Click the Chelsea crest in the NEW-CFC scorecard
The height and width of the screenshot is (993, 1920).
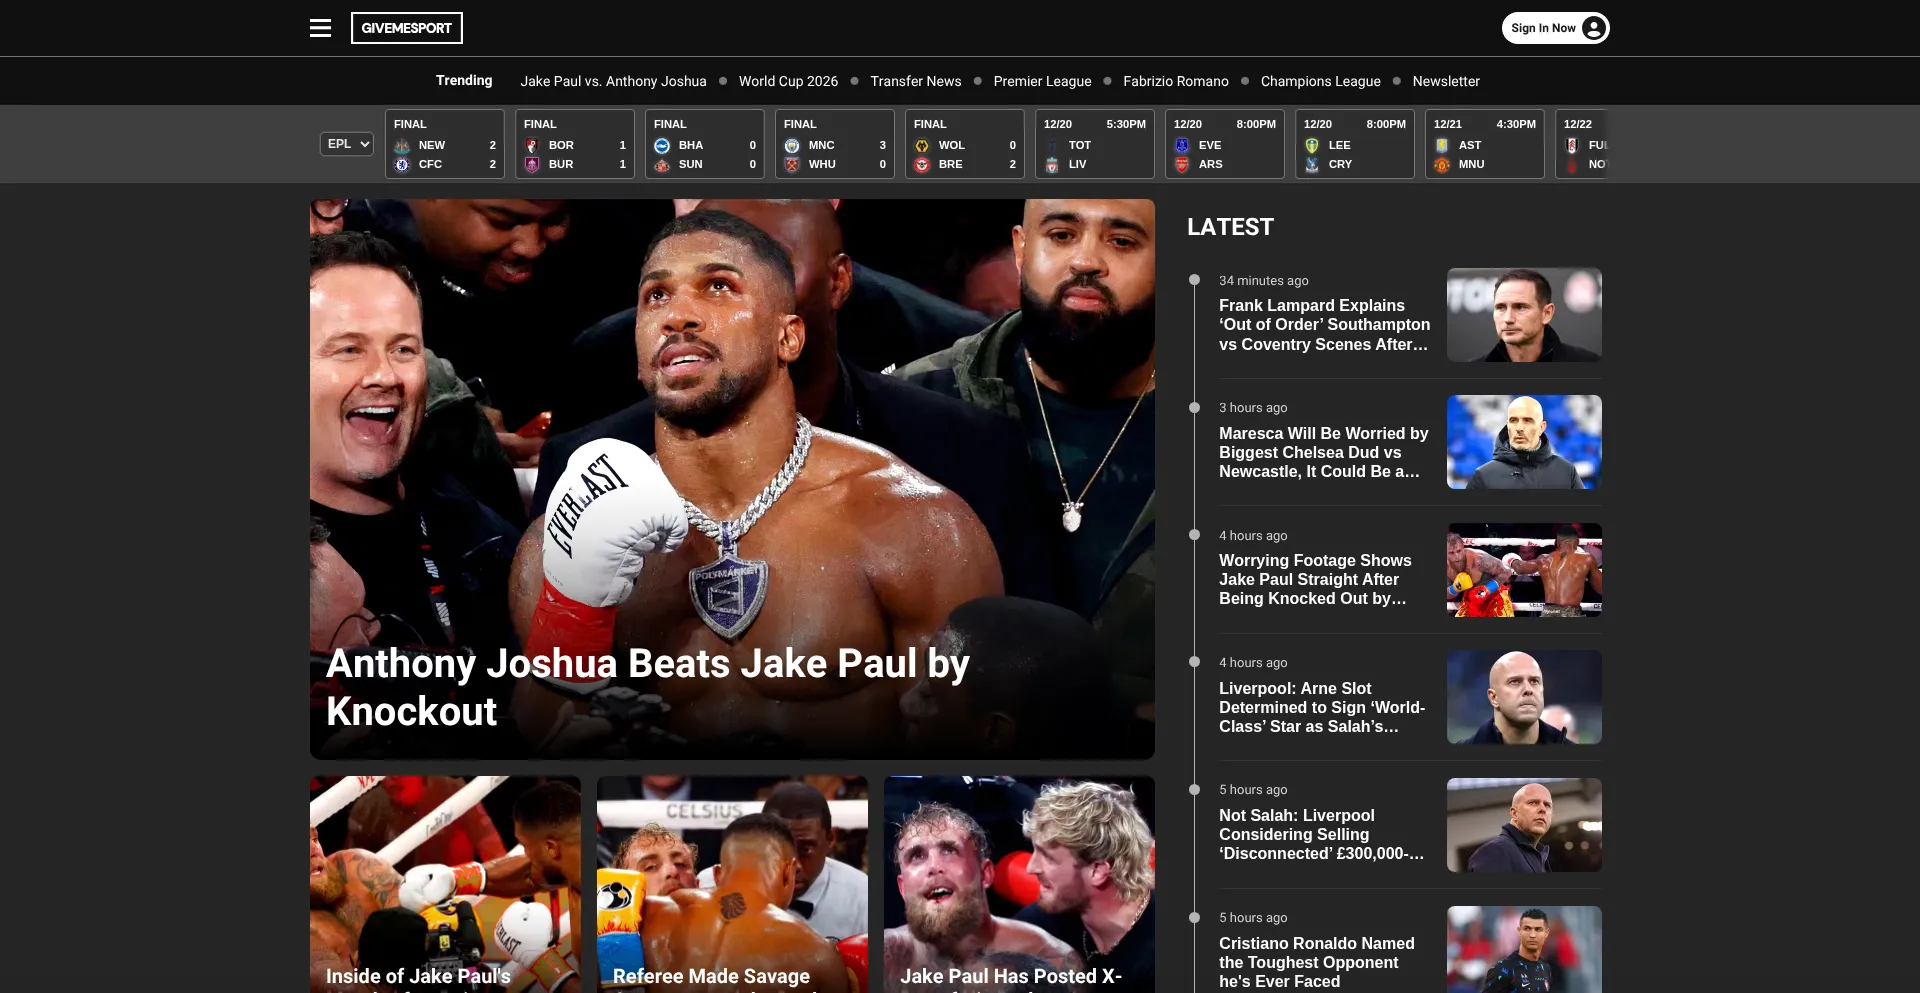tap(402, 164)
